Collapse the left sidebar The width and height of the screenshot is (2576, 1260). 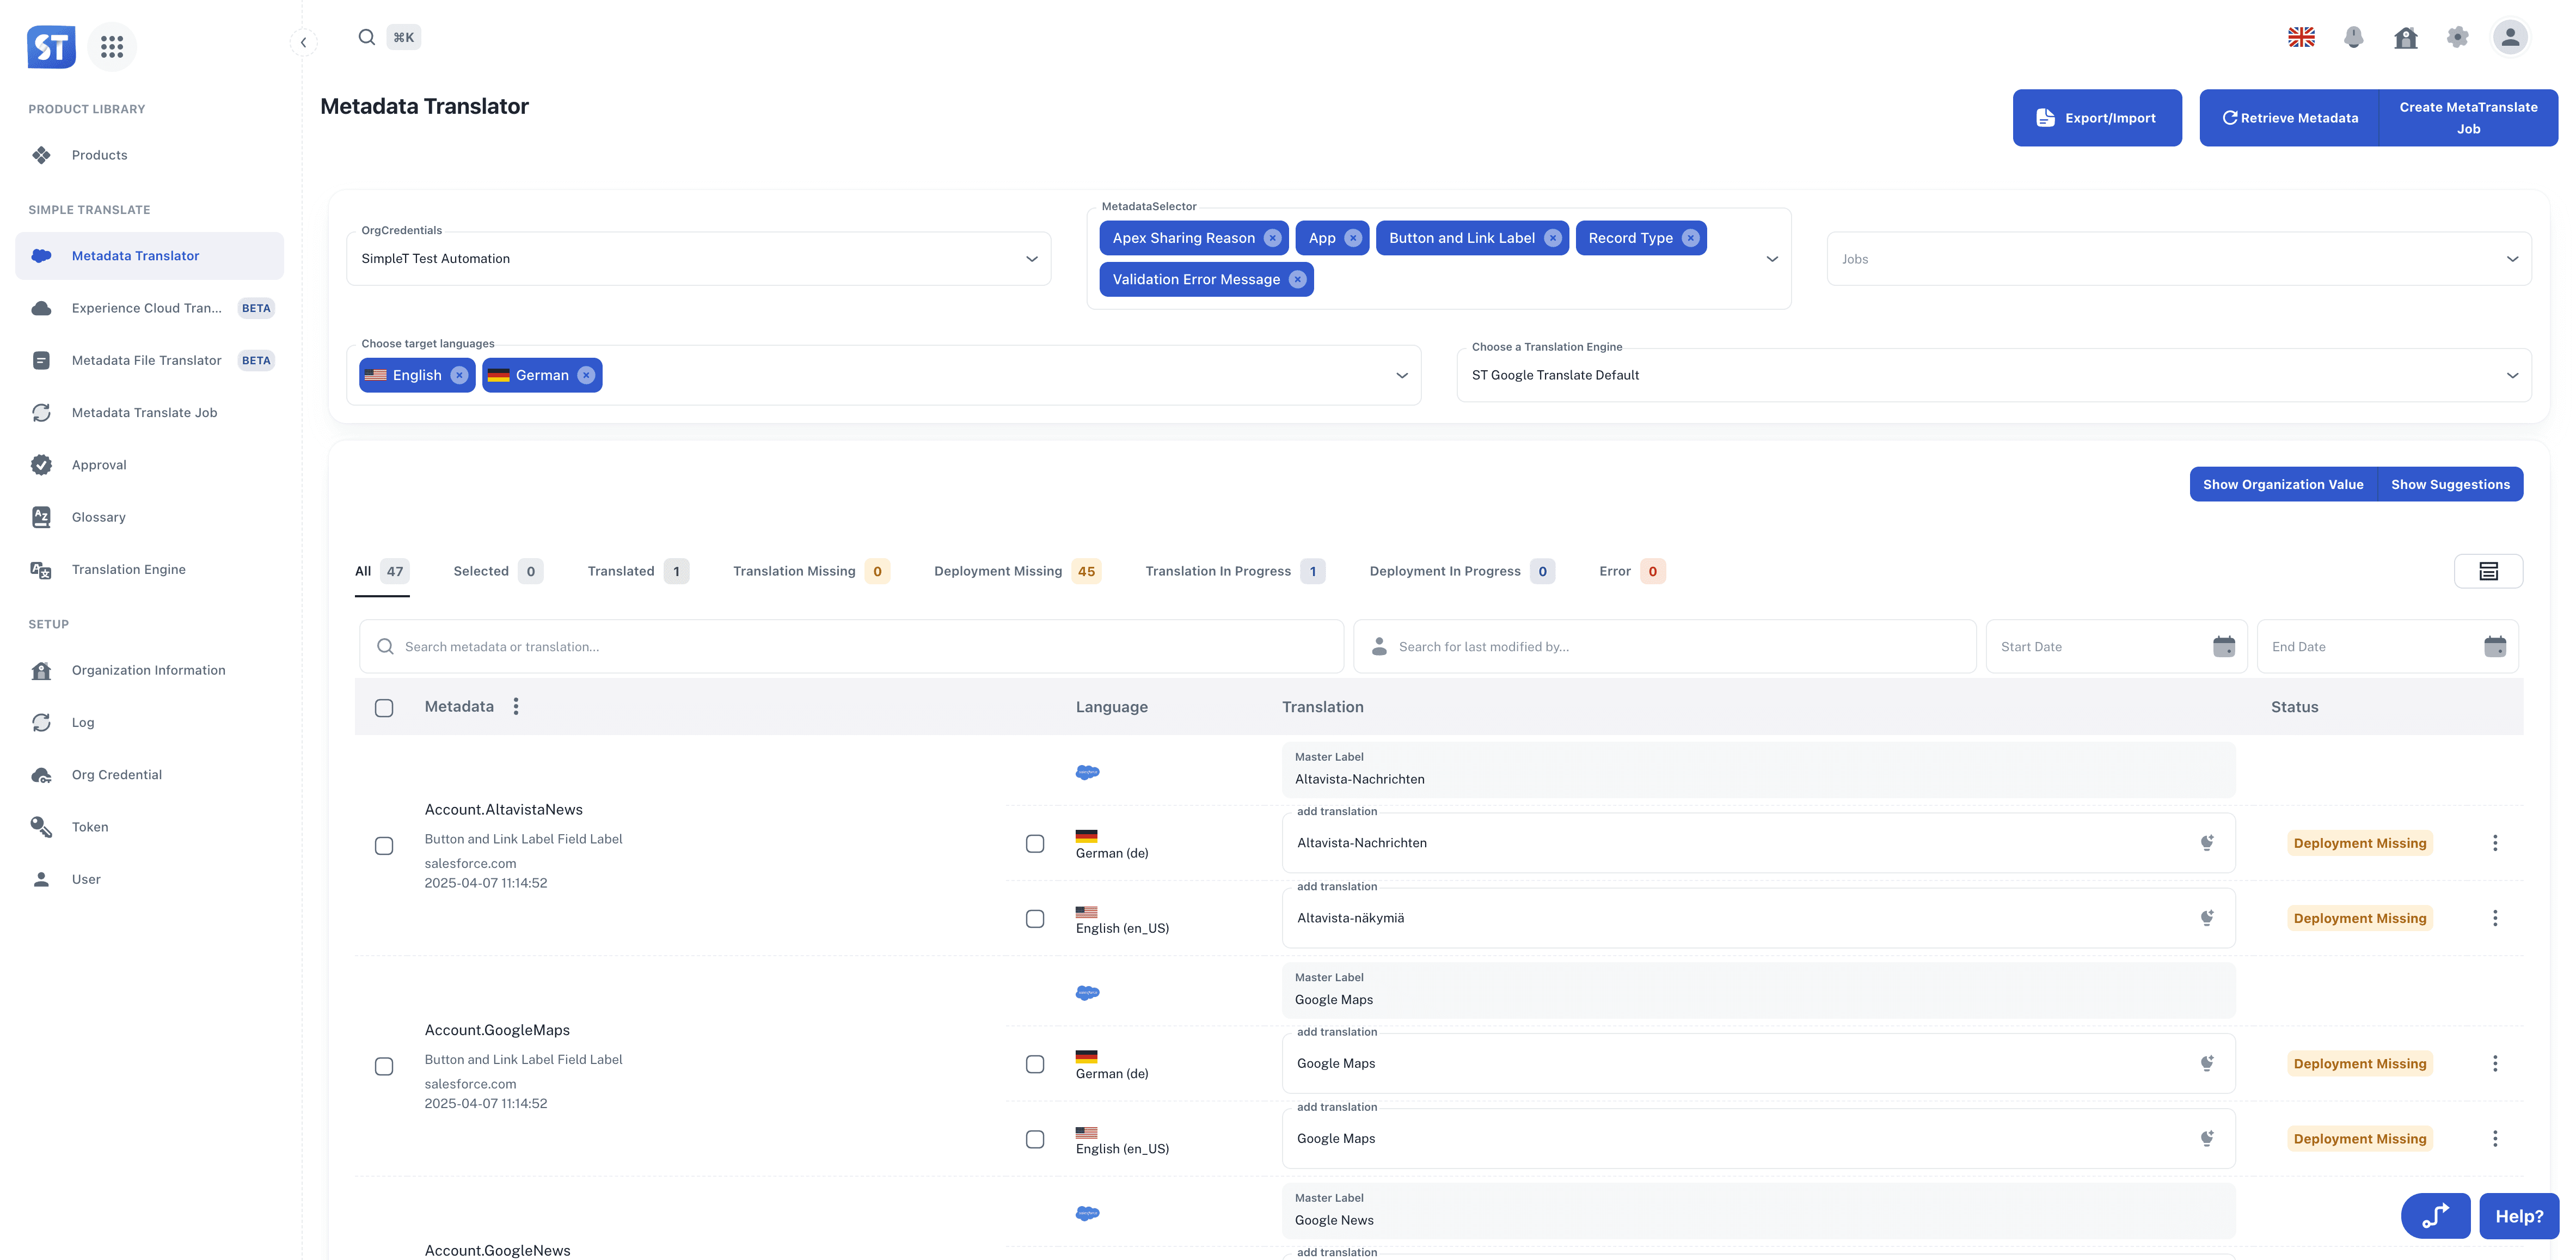pyautogui.click(x=303, y=42)
